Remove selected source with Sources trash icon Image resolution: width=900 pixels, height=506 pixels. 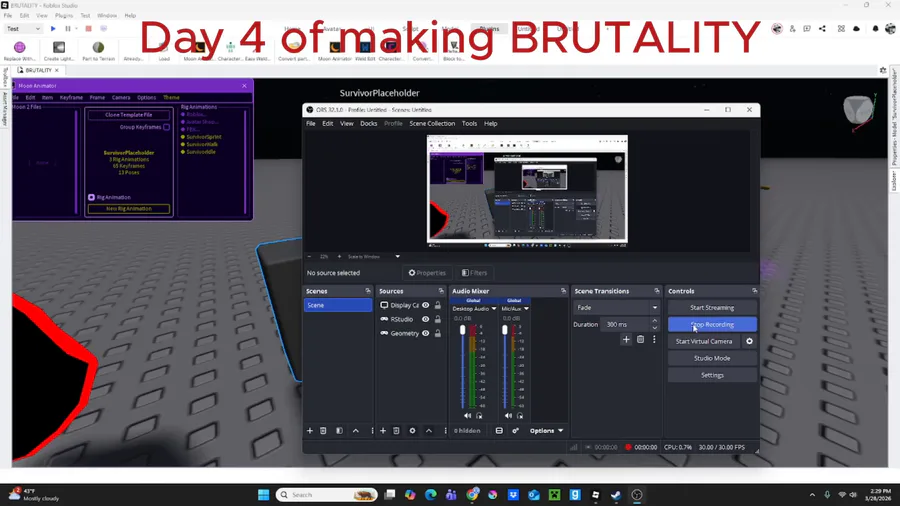pyautogui.click(x=396, y=431)
